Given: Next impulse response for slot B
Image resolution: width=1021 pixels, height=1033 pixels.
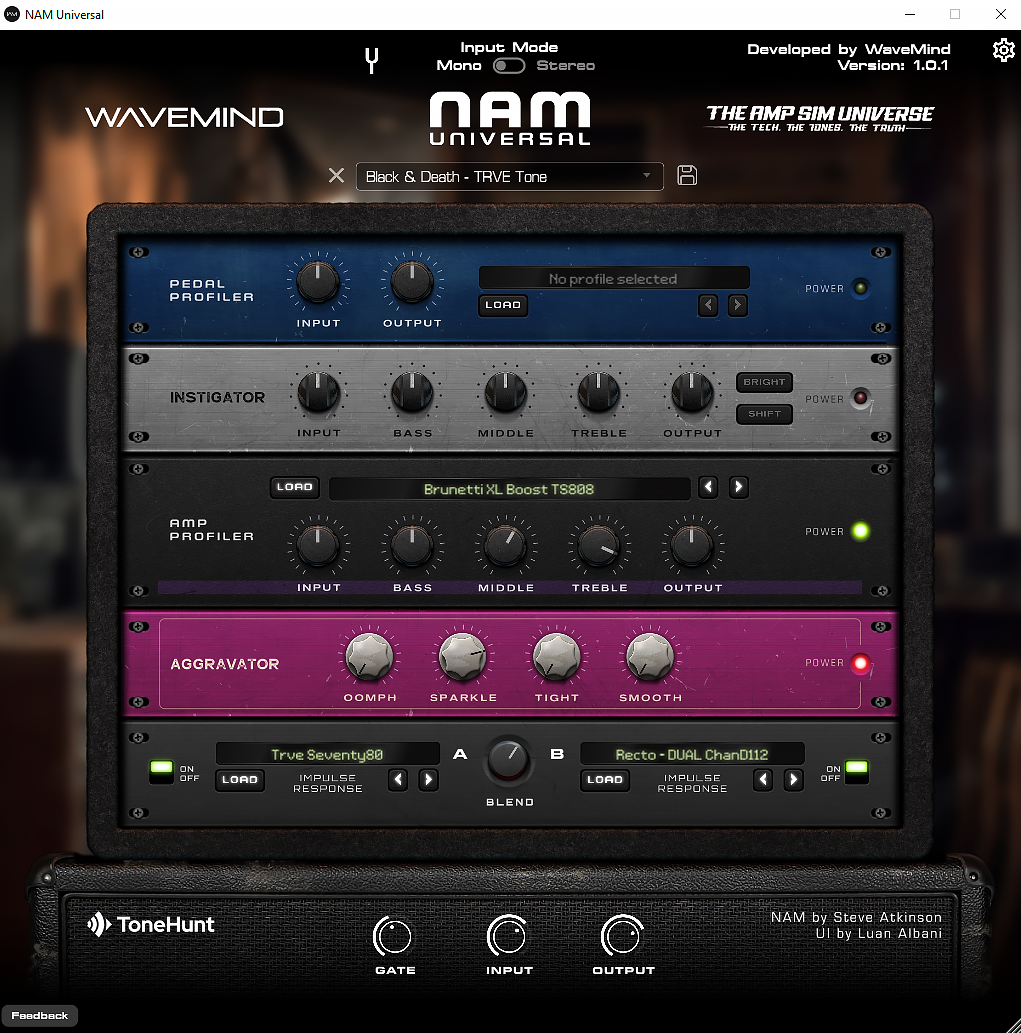Looking at the screenshot, I should (x=793, y=780).
